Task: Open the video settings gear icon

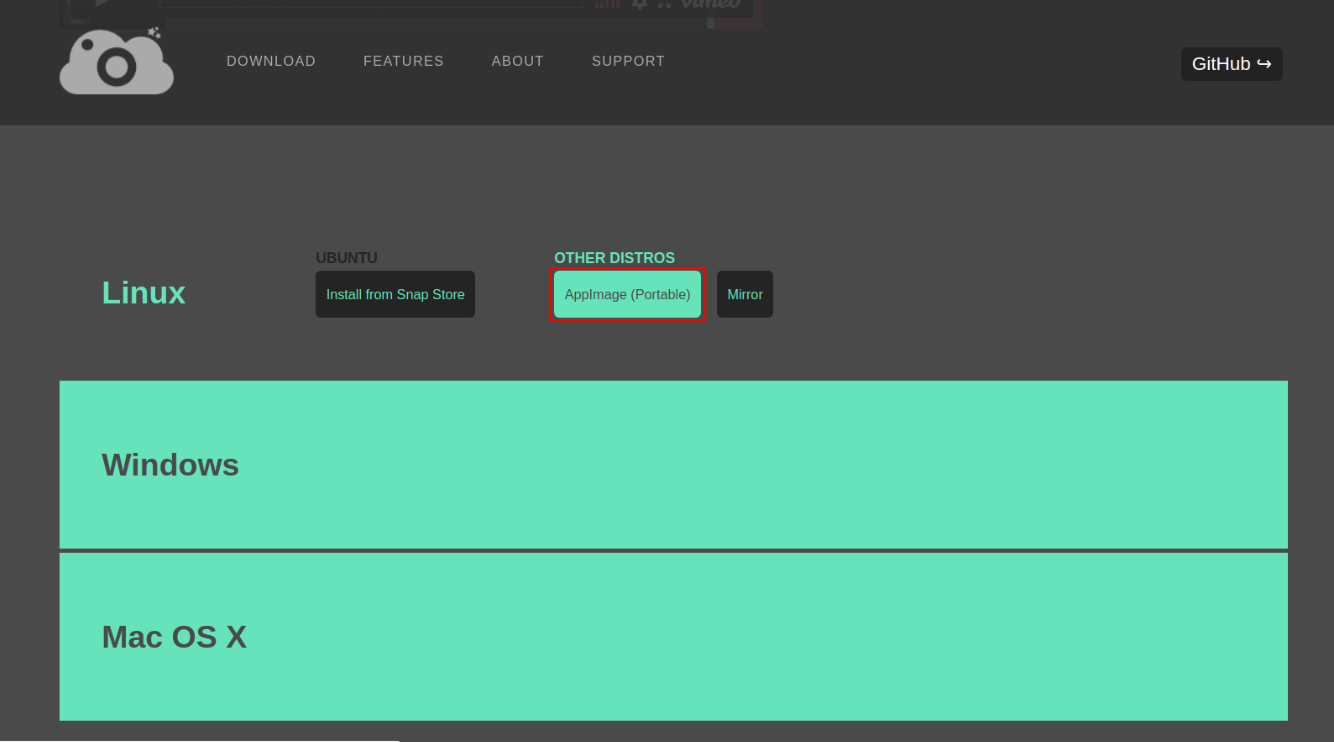Action: point(637,5)
